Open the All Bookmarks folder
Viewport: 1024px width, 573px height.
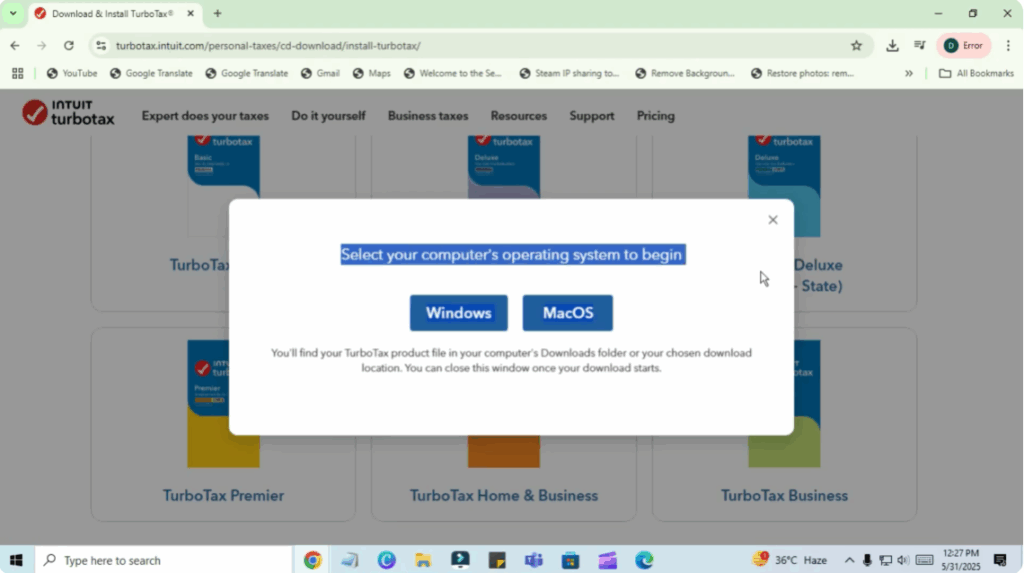pos(976,73)
